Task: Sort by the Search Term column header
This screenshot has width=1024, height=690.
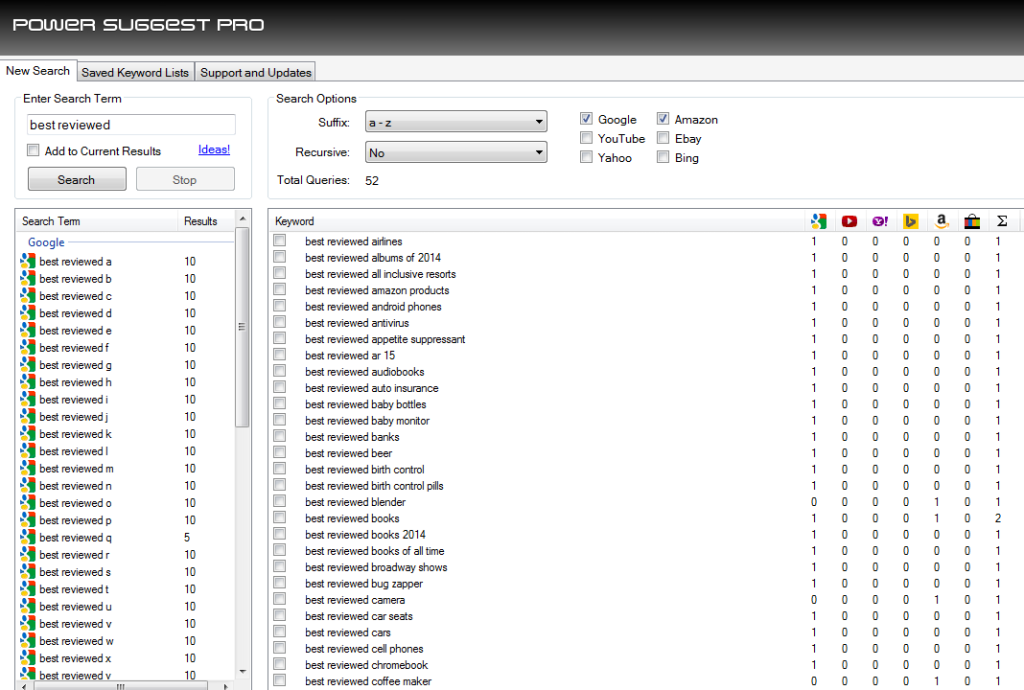Action: (97, 221)
